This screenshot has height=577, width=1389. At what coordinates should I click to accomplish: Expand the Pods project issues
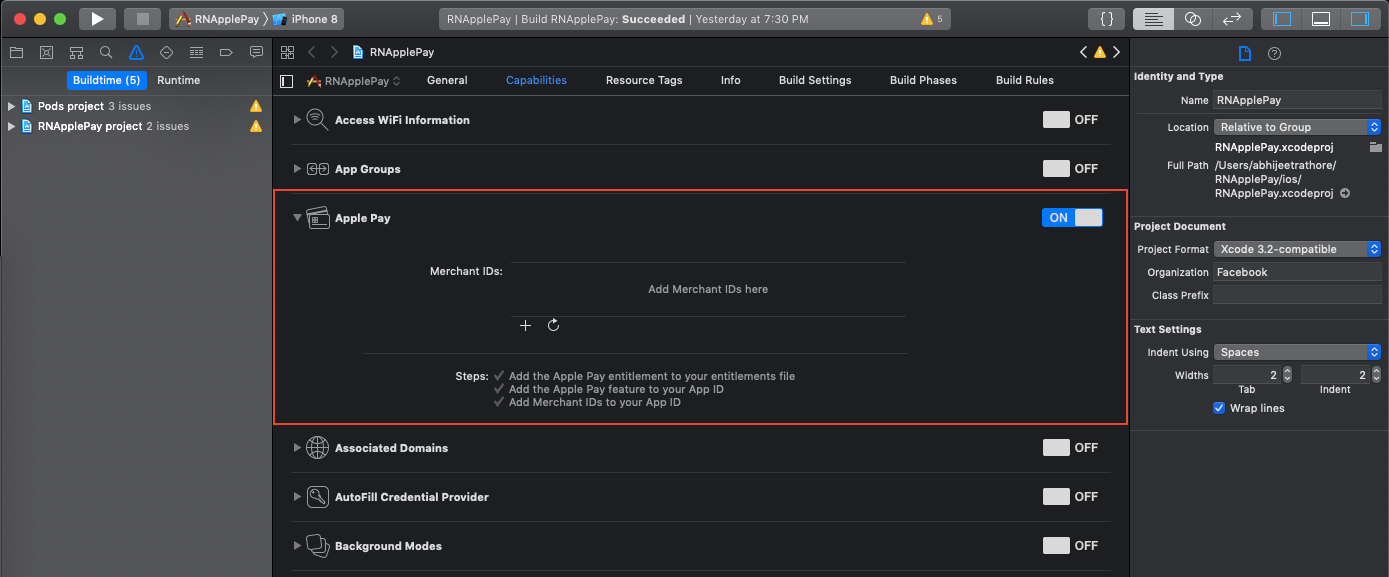pos(11,106)
